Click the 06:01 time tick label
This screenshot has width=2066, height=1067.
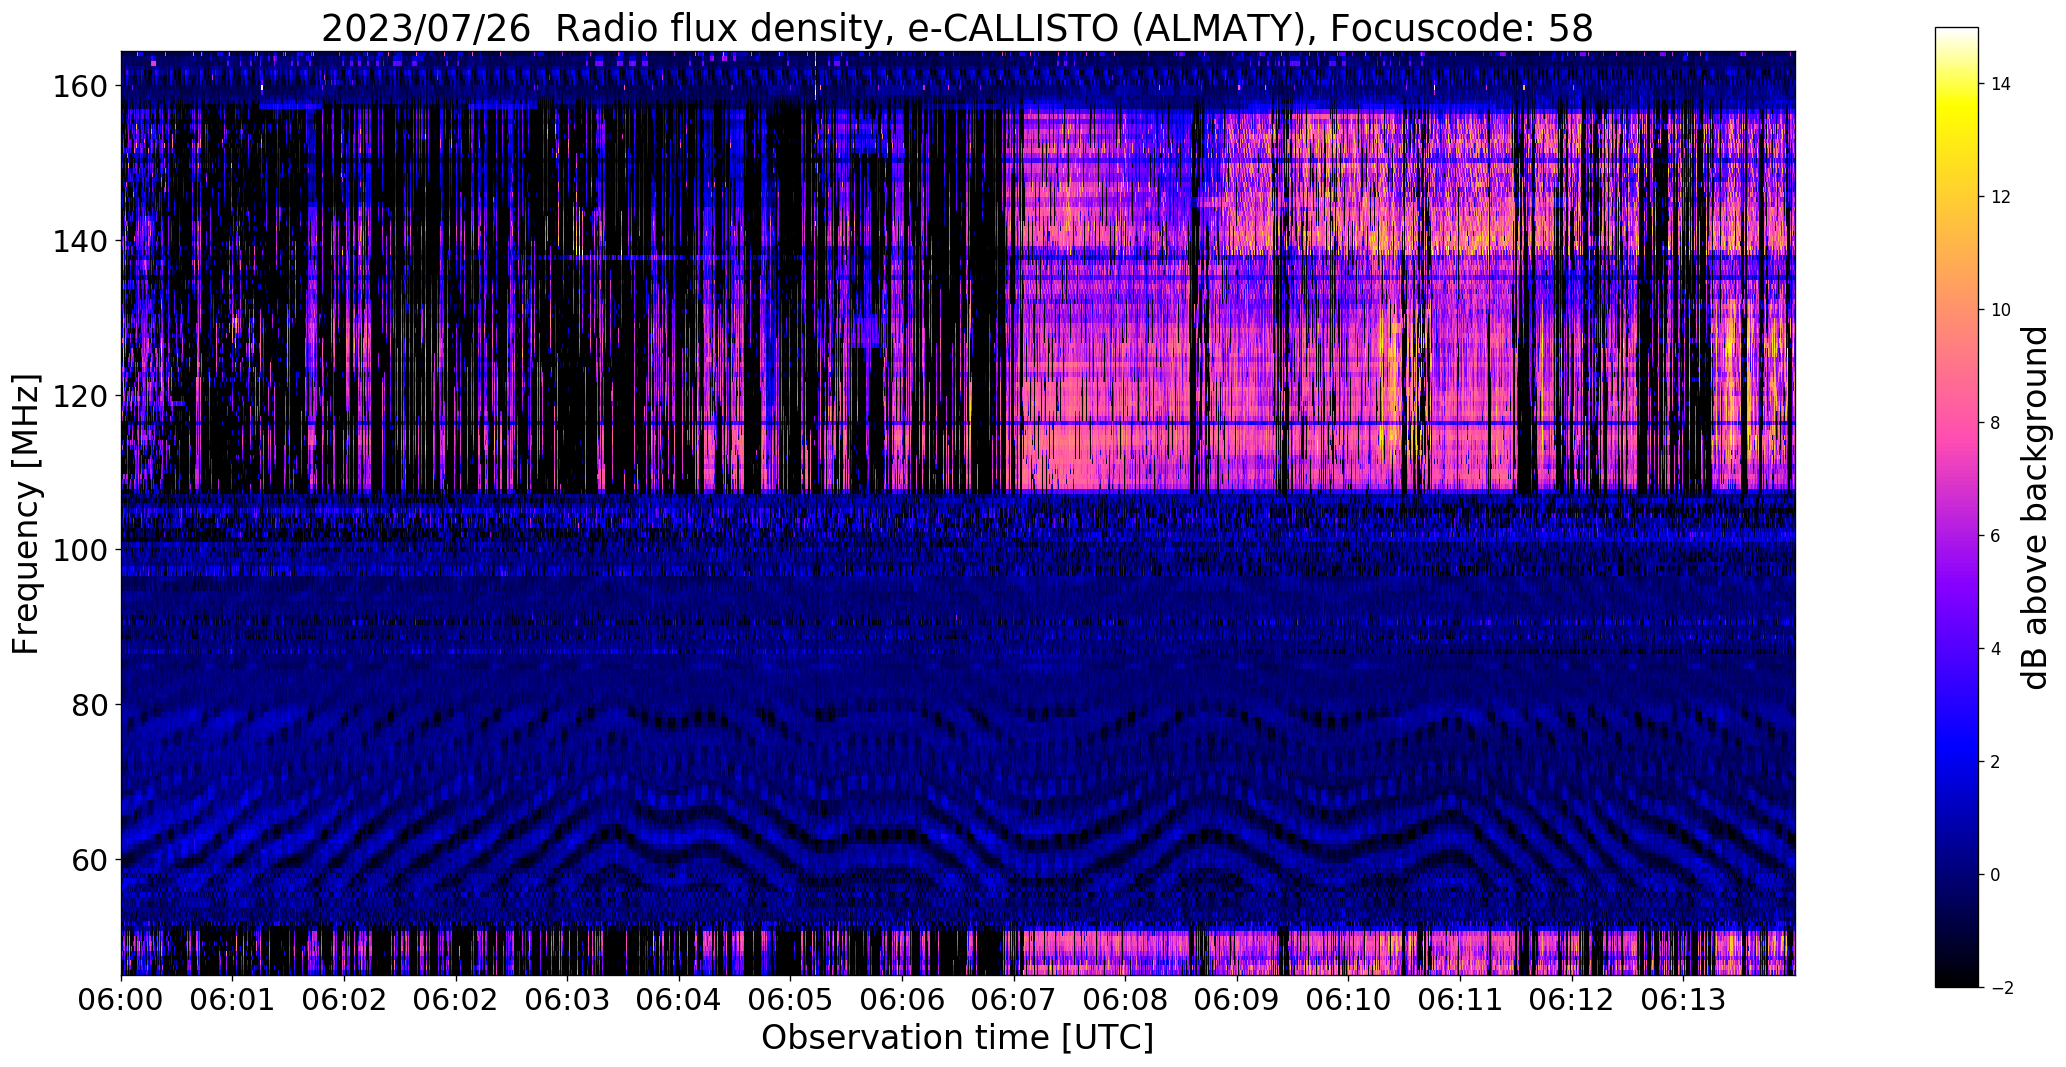click(x=233, y=1000)
